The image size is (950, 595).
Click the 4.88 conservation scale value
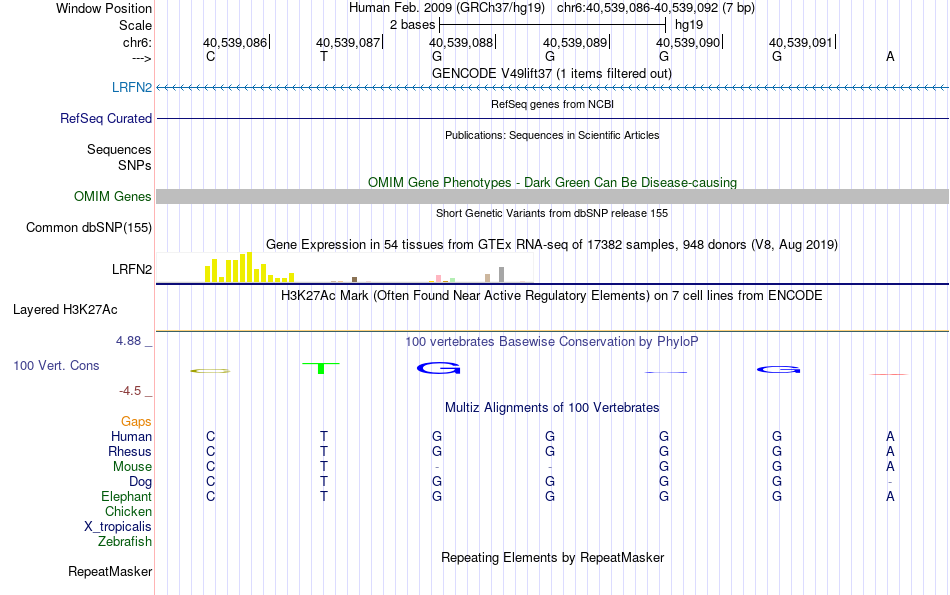point(128,341)
